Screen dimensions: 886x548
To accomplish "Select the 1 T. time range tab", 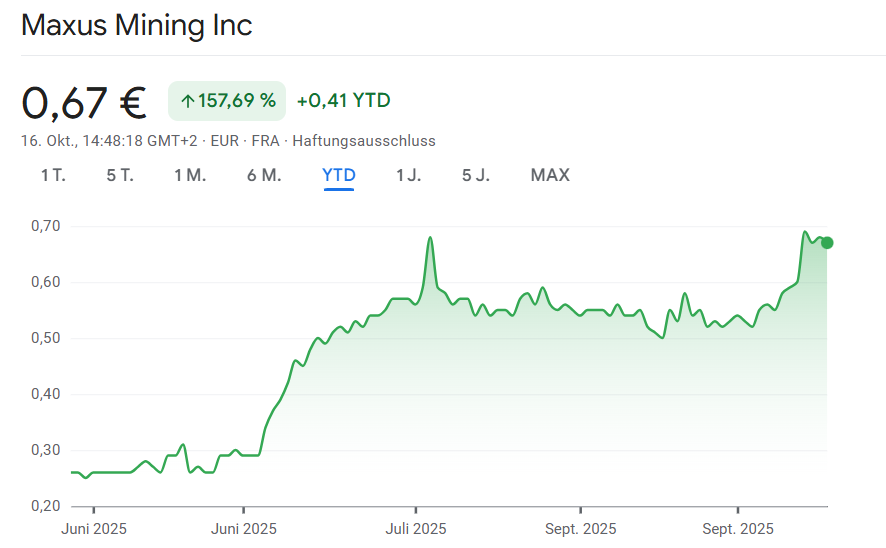I will tap(53, 175).
